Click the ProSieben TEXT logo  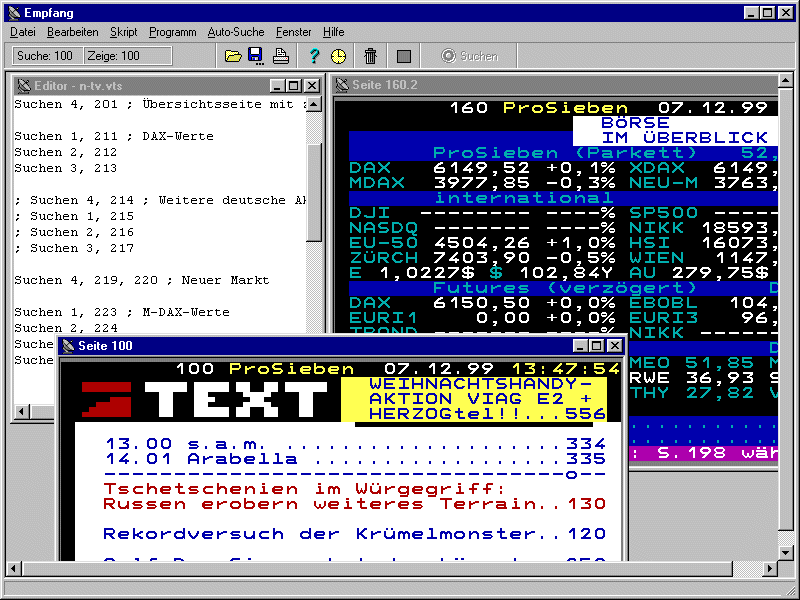[204, 399]
